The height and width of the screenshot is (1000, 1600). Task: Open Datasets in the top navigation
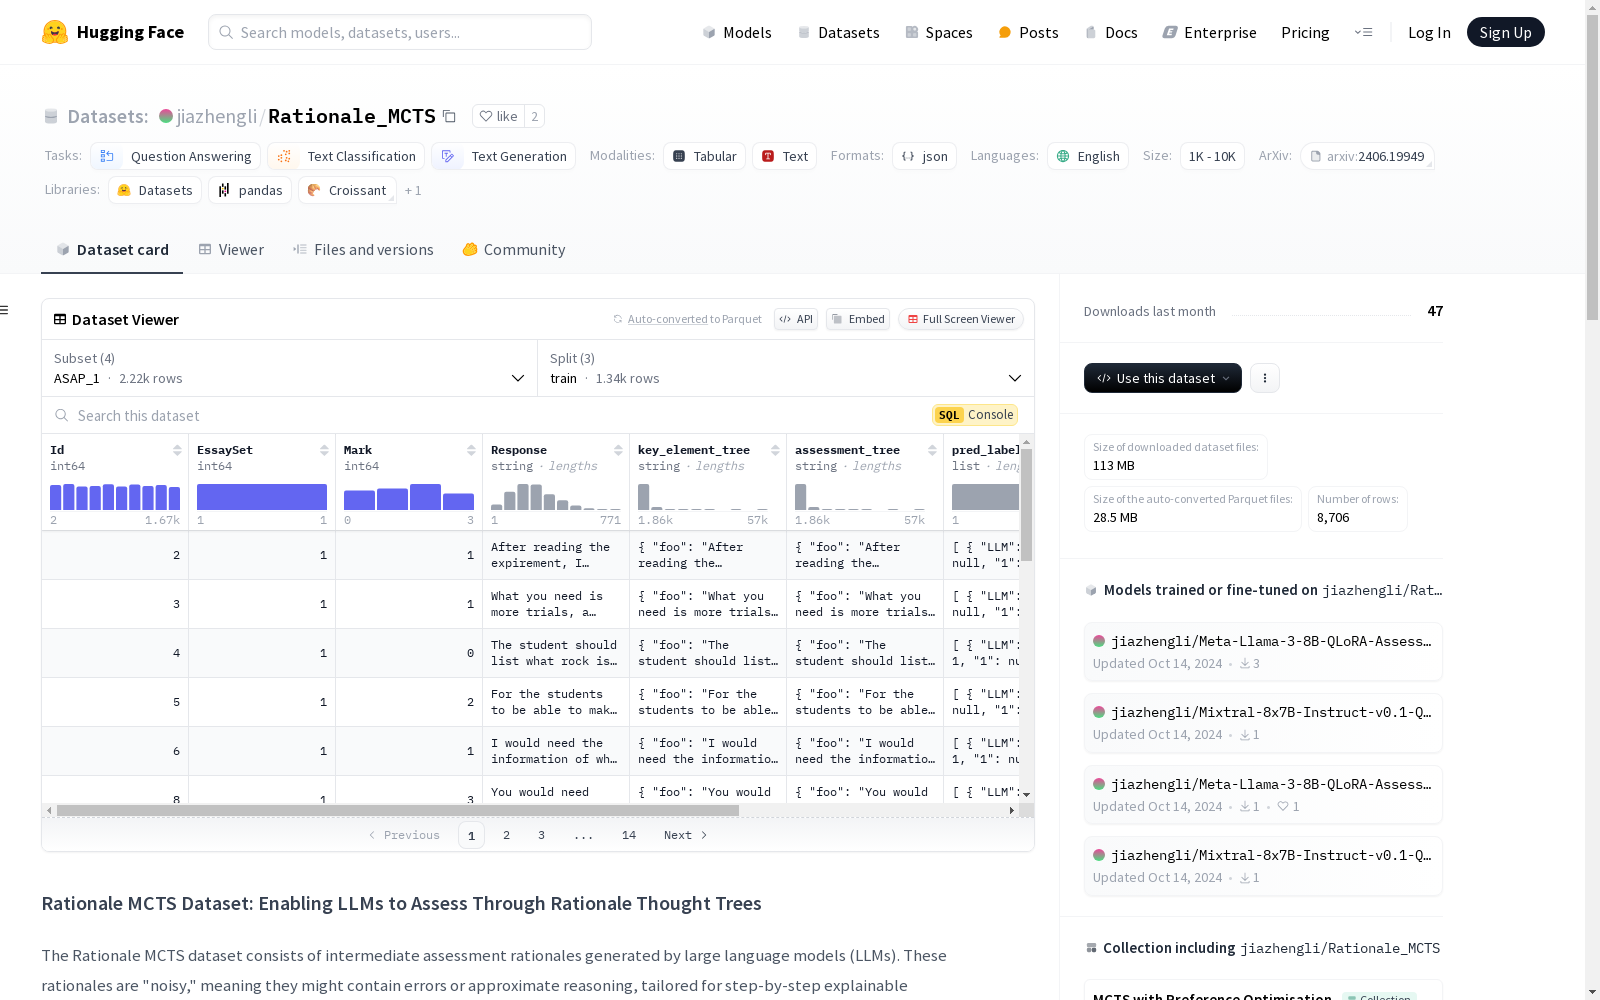(838, 32)
